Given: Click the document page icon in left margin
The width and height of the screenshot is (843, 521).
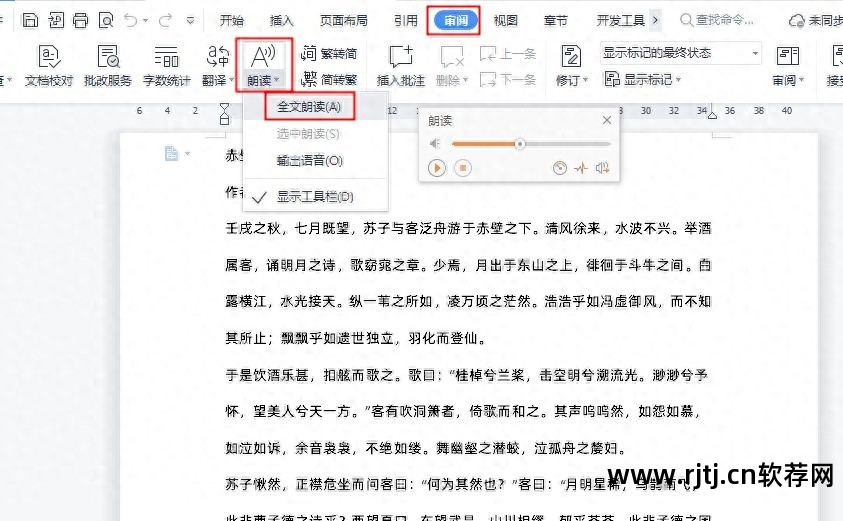Looking at the screenshot, I should tap(171, 153).
